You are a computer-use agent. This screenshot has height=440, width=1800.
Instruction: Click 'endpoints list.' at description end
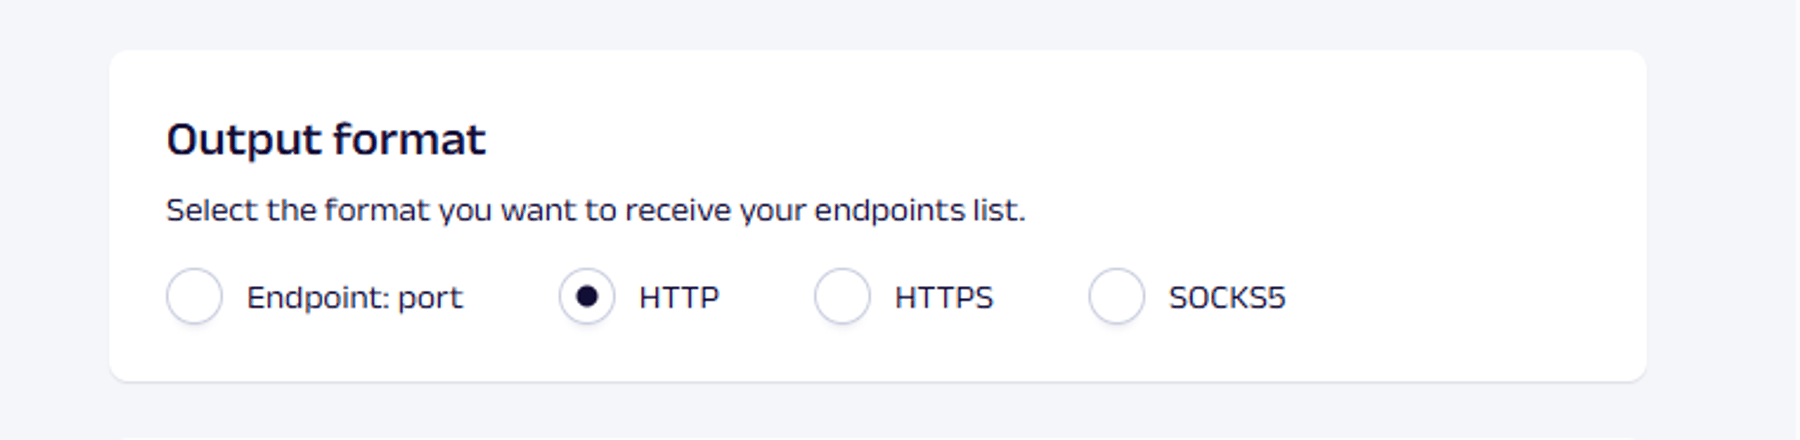click(x=920, y=211)
